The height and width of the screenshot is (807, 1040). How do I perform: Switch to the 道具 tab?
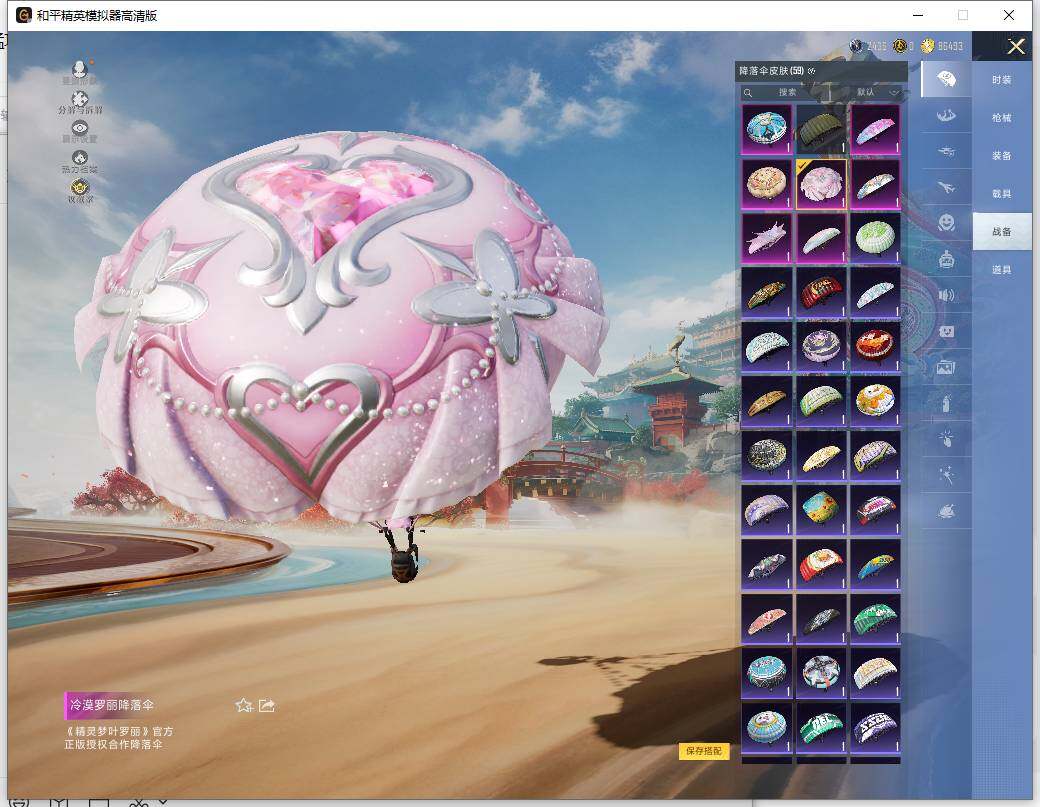click(1002, 270)
